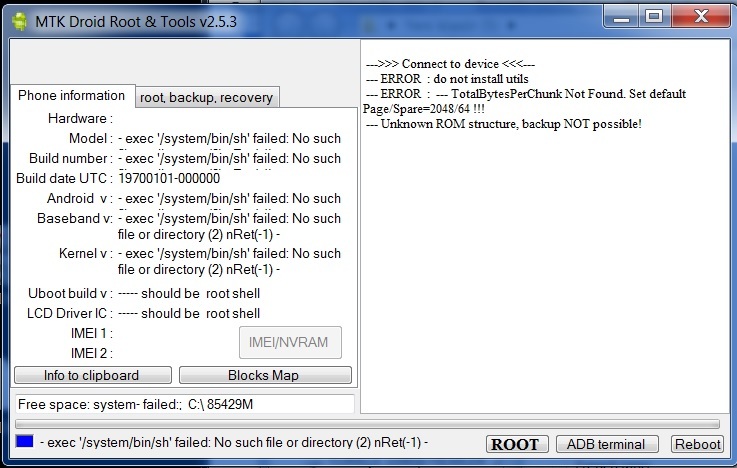Launch the ADB terminal
This screenshot has width=737, height=468.
pos(607,444)
